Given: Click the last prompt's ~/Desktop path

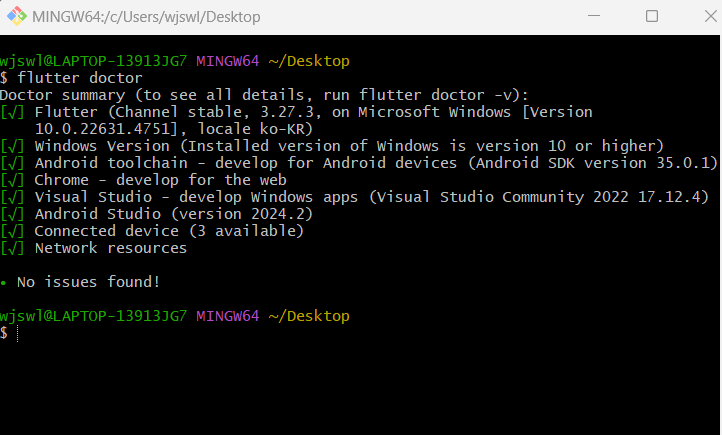Looking at the screenshot, I should pos(309,316).
